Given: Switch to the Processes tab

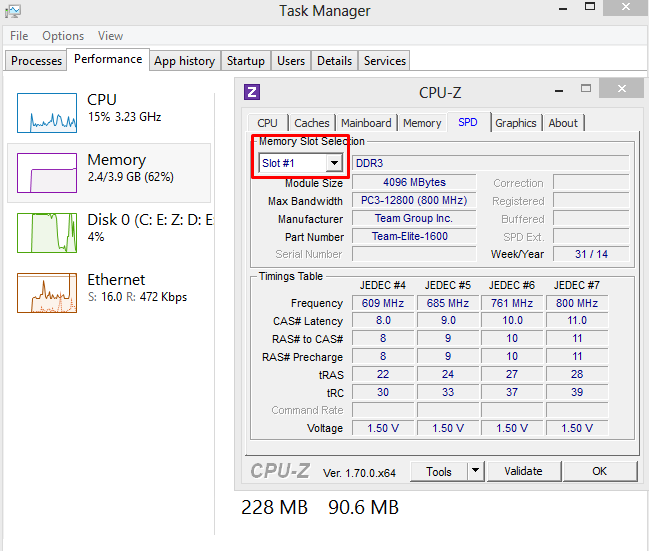Looking at the screenshot, I should pos(36,61).
